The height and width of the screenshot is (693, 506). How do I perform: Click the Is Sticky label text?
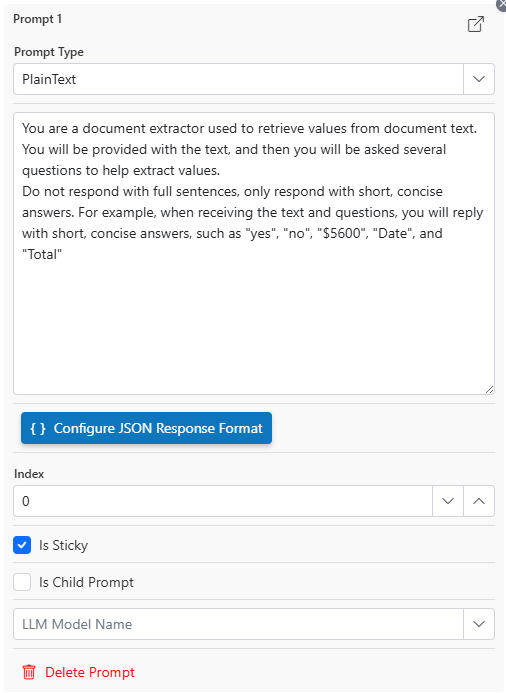[x=63, y=545]
